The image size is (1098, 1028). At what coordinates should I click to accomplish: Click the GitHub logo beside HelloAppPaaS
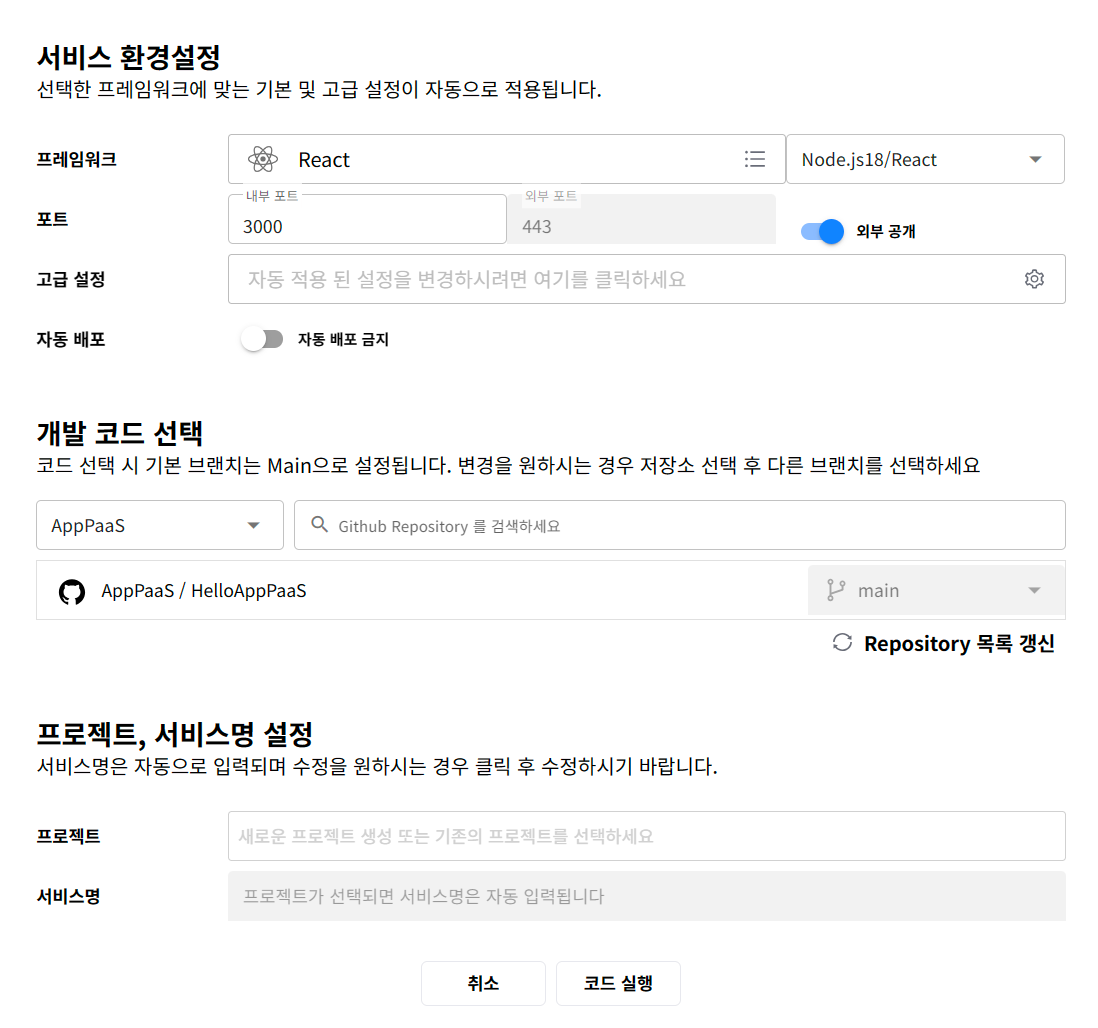[x=72, y=591]
